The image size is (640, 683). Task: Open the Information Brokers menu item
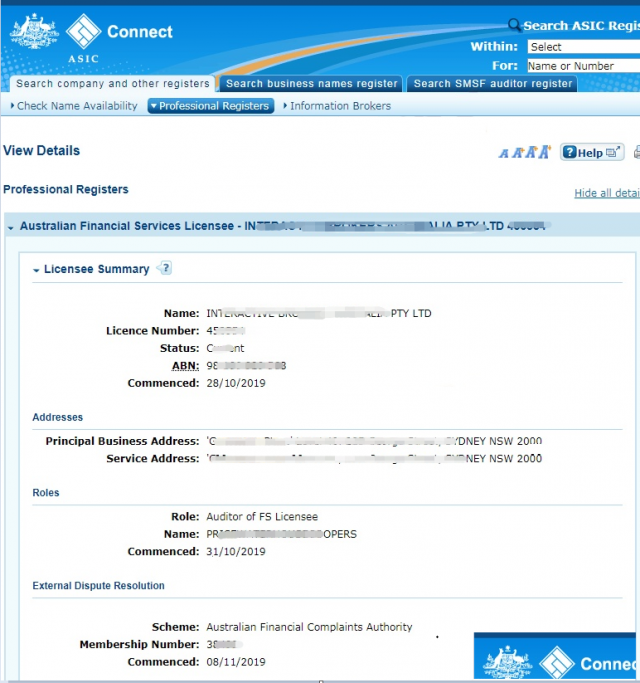coord(338,106)
